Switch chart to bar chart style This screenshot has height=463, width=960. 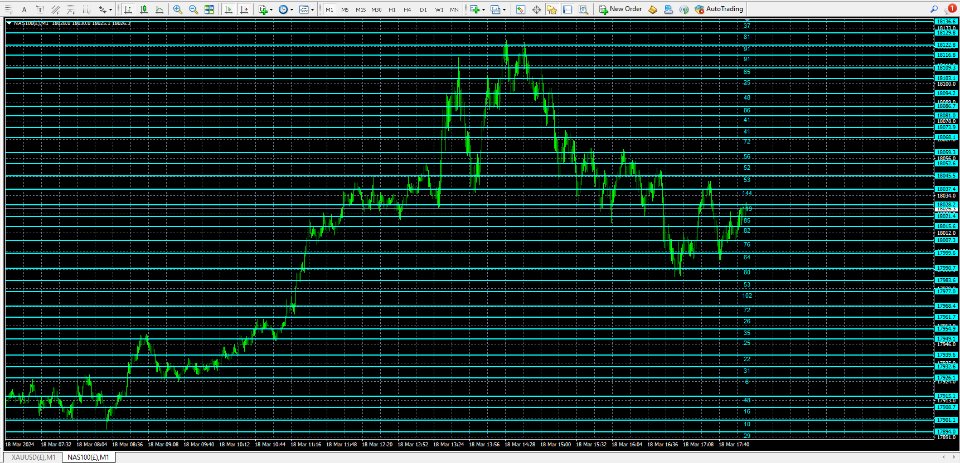(x=128, y=9)
